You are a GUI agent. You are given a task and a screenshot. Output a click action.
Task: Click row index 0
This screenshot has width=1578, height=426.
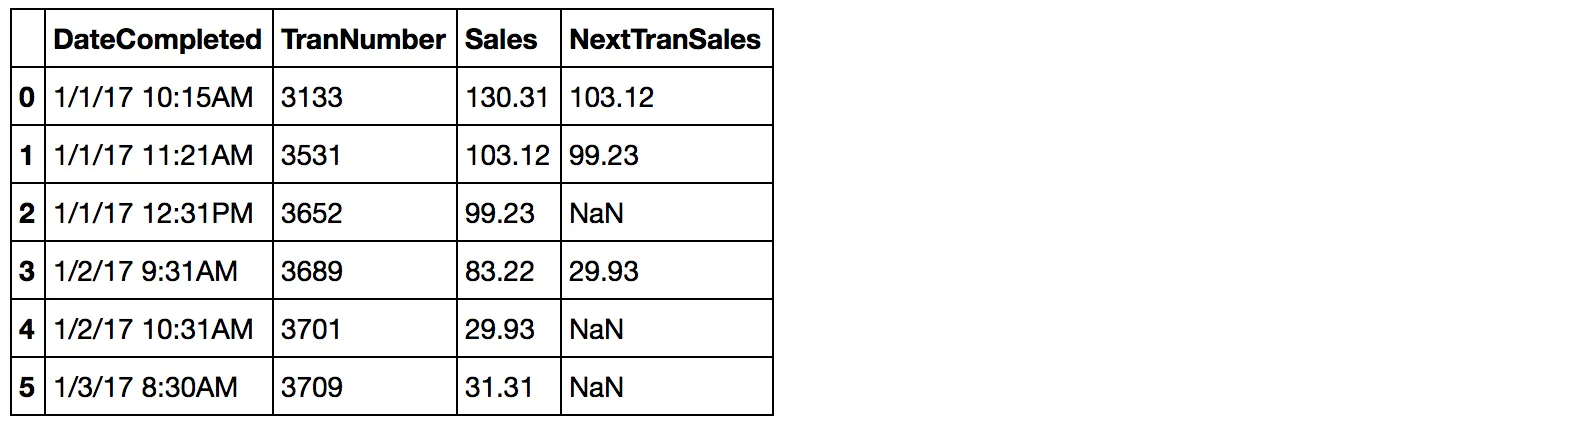pyautogui.click(x=26, y=97)
